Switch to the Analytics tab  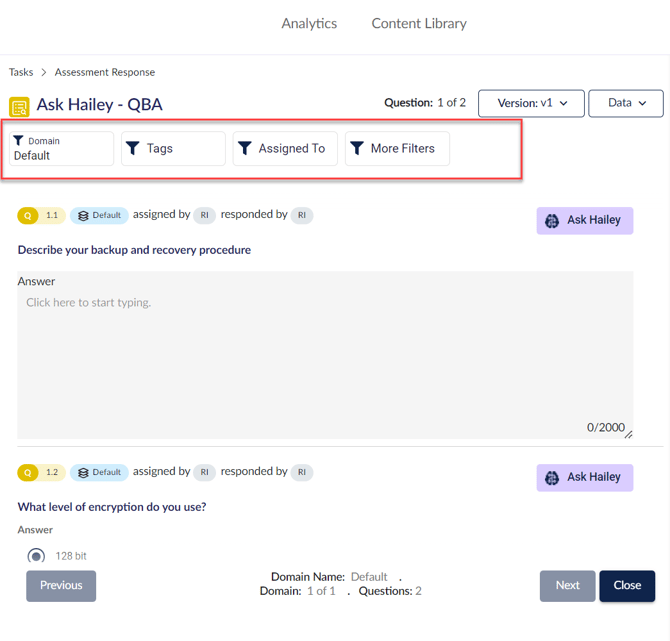[x=309, y=24]
